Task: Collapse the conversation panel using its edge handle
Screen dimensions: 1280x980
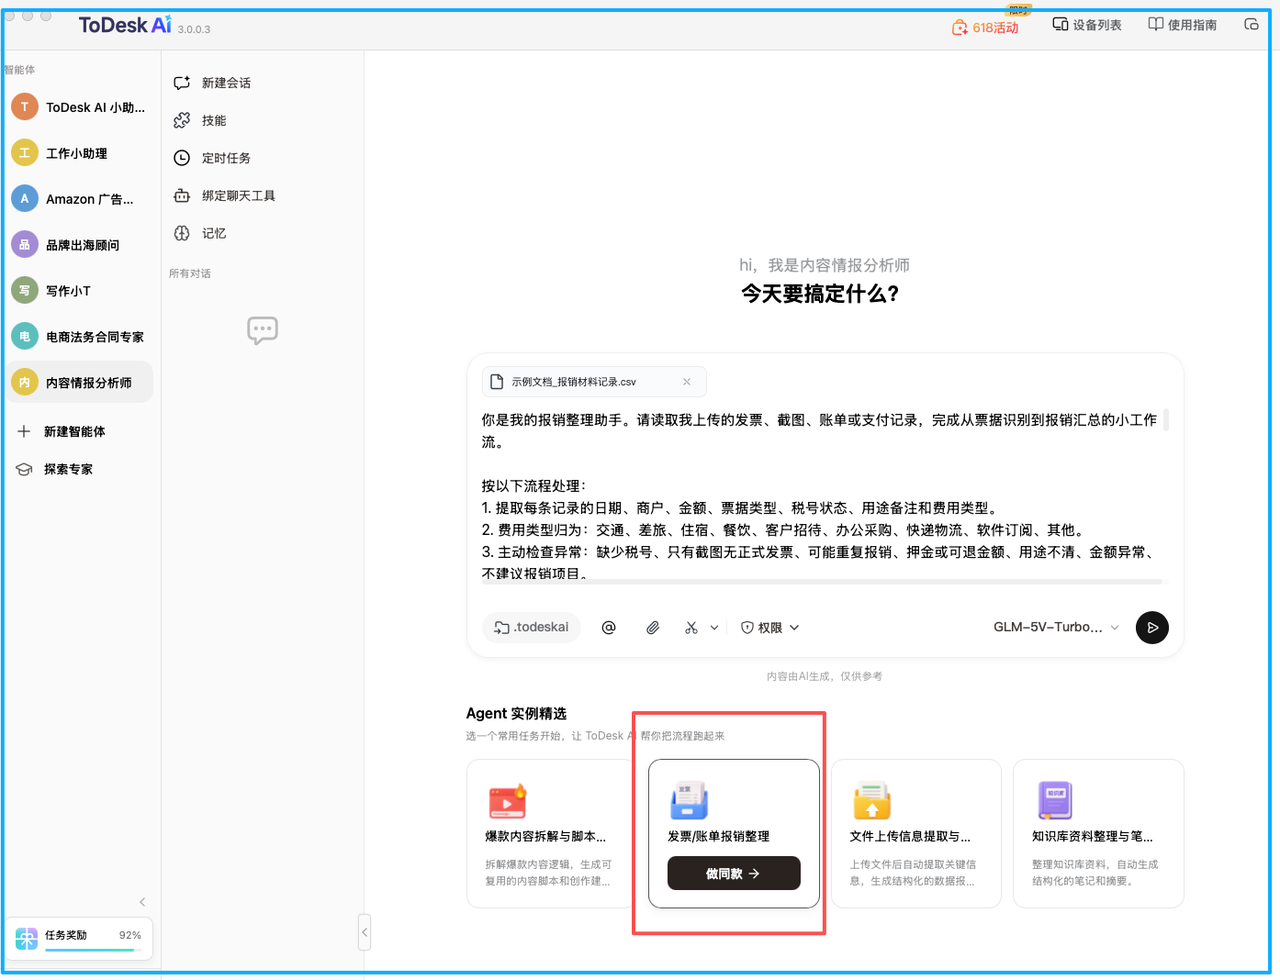Action: click(x=364, y=932)
